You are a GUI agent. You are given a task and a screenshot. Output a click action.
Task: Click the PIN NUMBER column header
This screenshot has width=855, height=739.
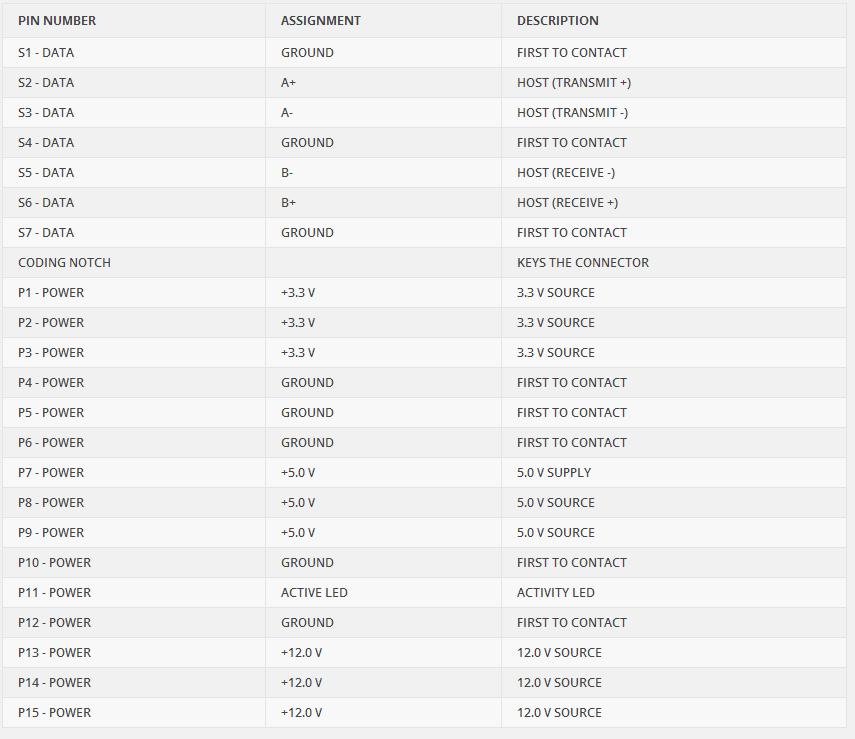[x=57, y=21]
